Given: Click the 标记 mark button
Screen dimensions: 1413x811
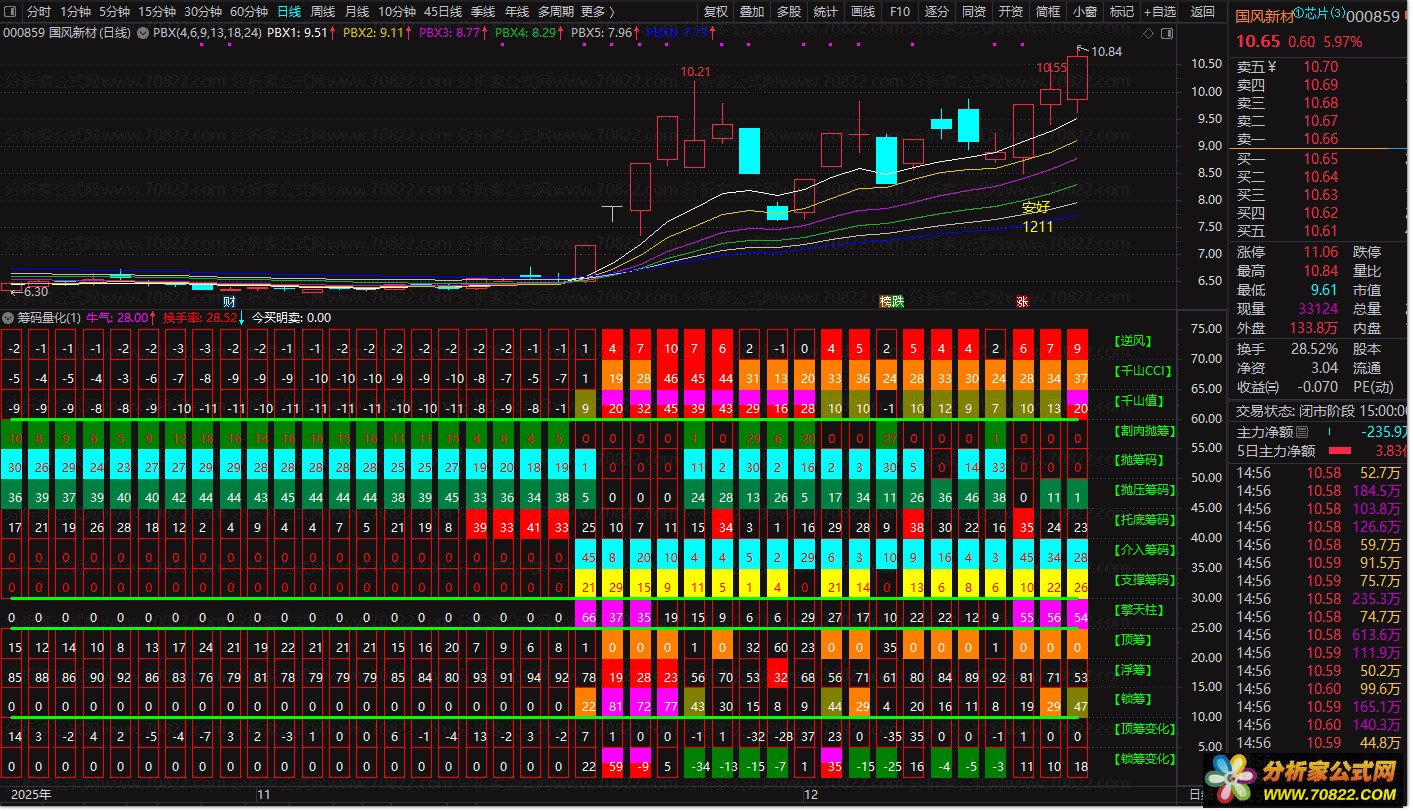Looking at the screenshot, I should click(x=1122, y=12).
